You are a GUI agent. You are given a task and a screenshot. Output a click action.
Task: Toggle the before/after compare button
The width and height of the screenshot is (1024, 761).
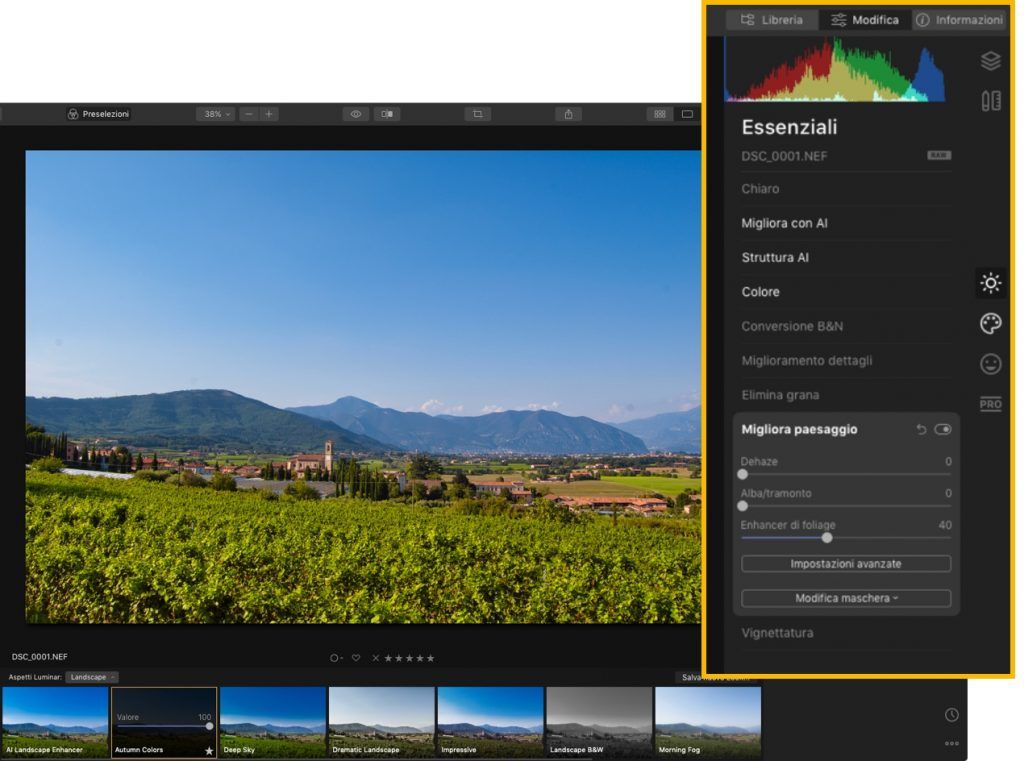click(x=387, y=114)
